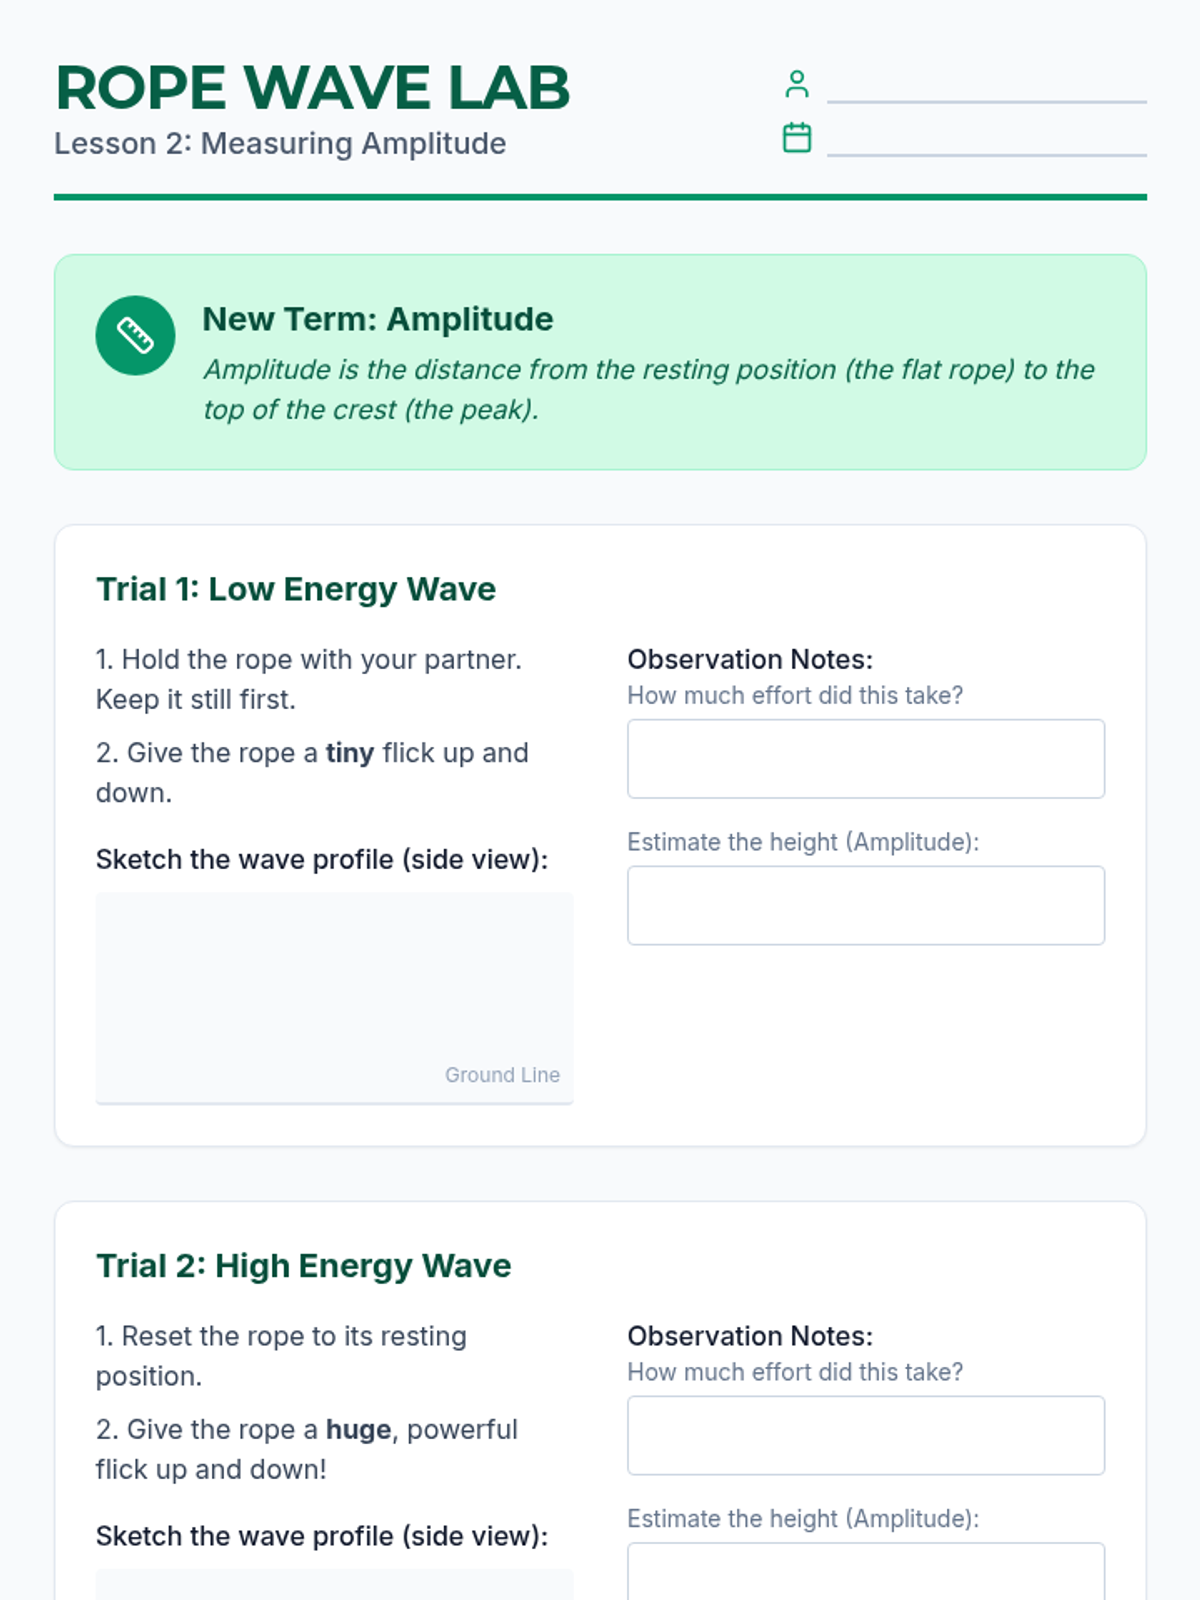Viewport: 1200px width, 1600px height.
Task: Click the bold word tiny in instructions
Action: pos(349,753)
